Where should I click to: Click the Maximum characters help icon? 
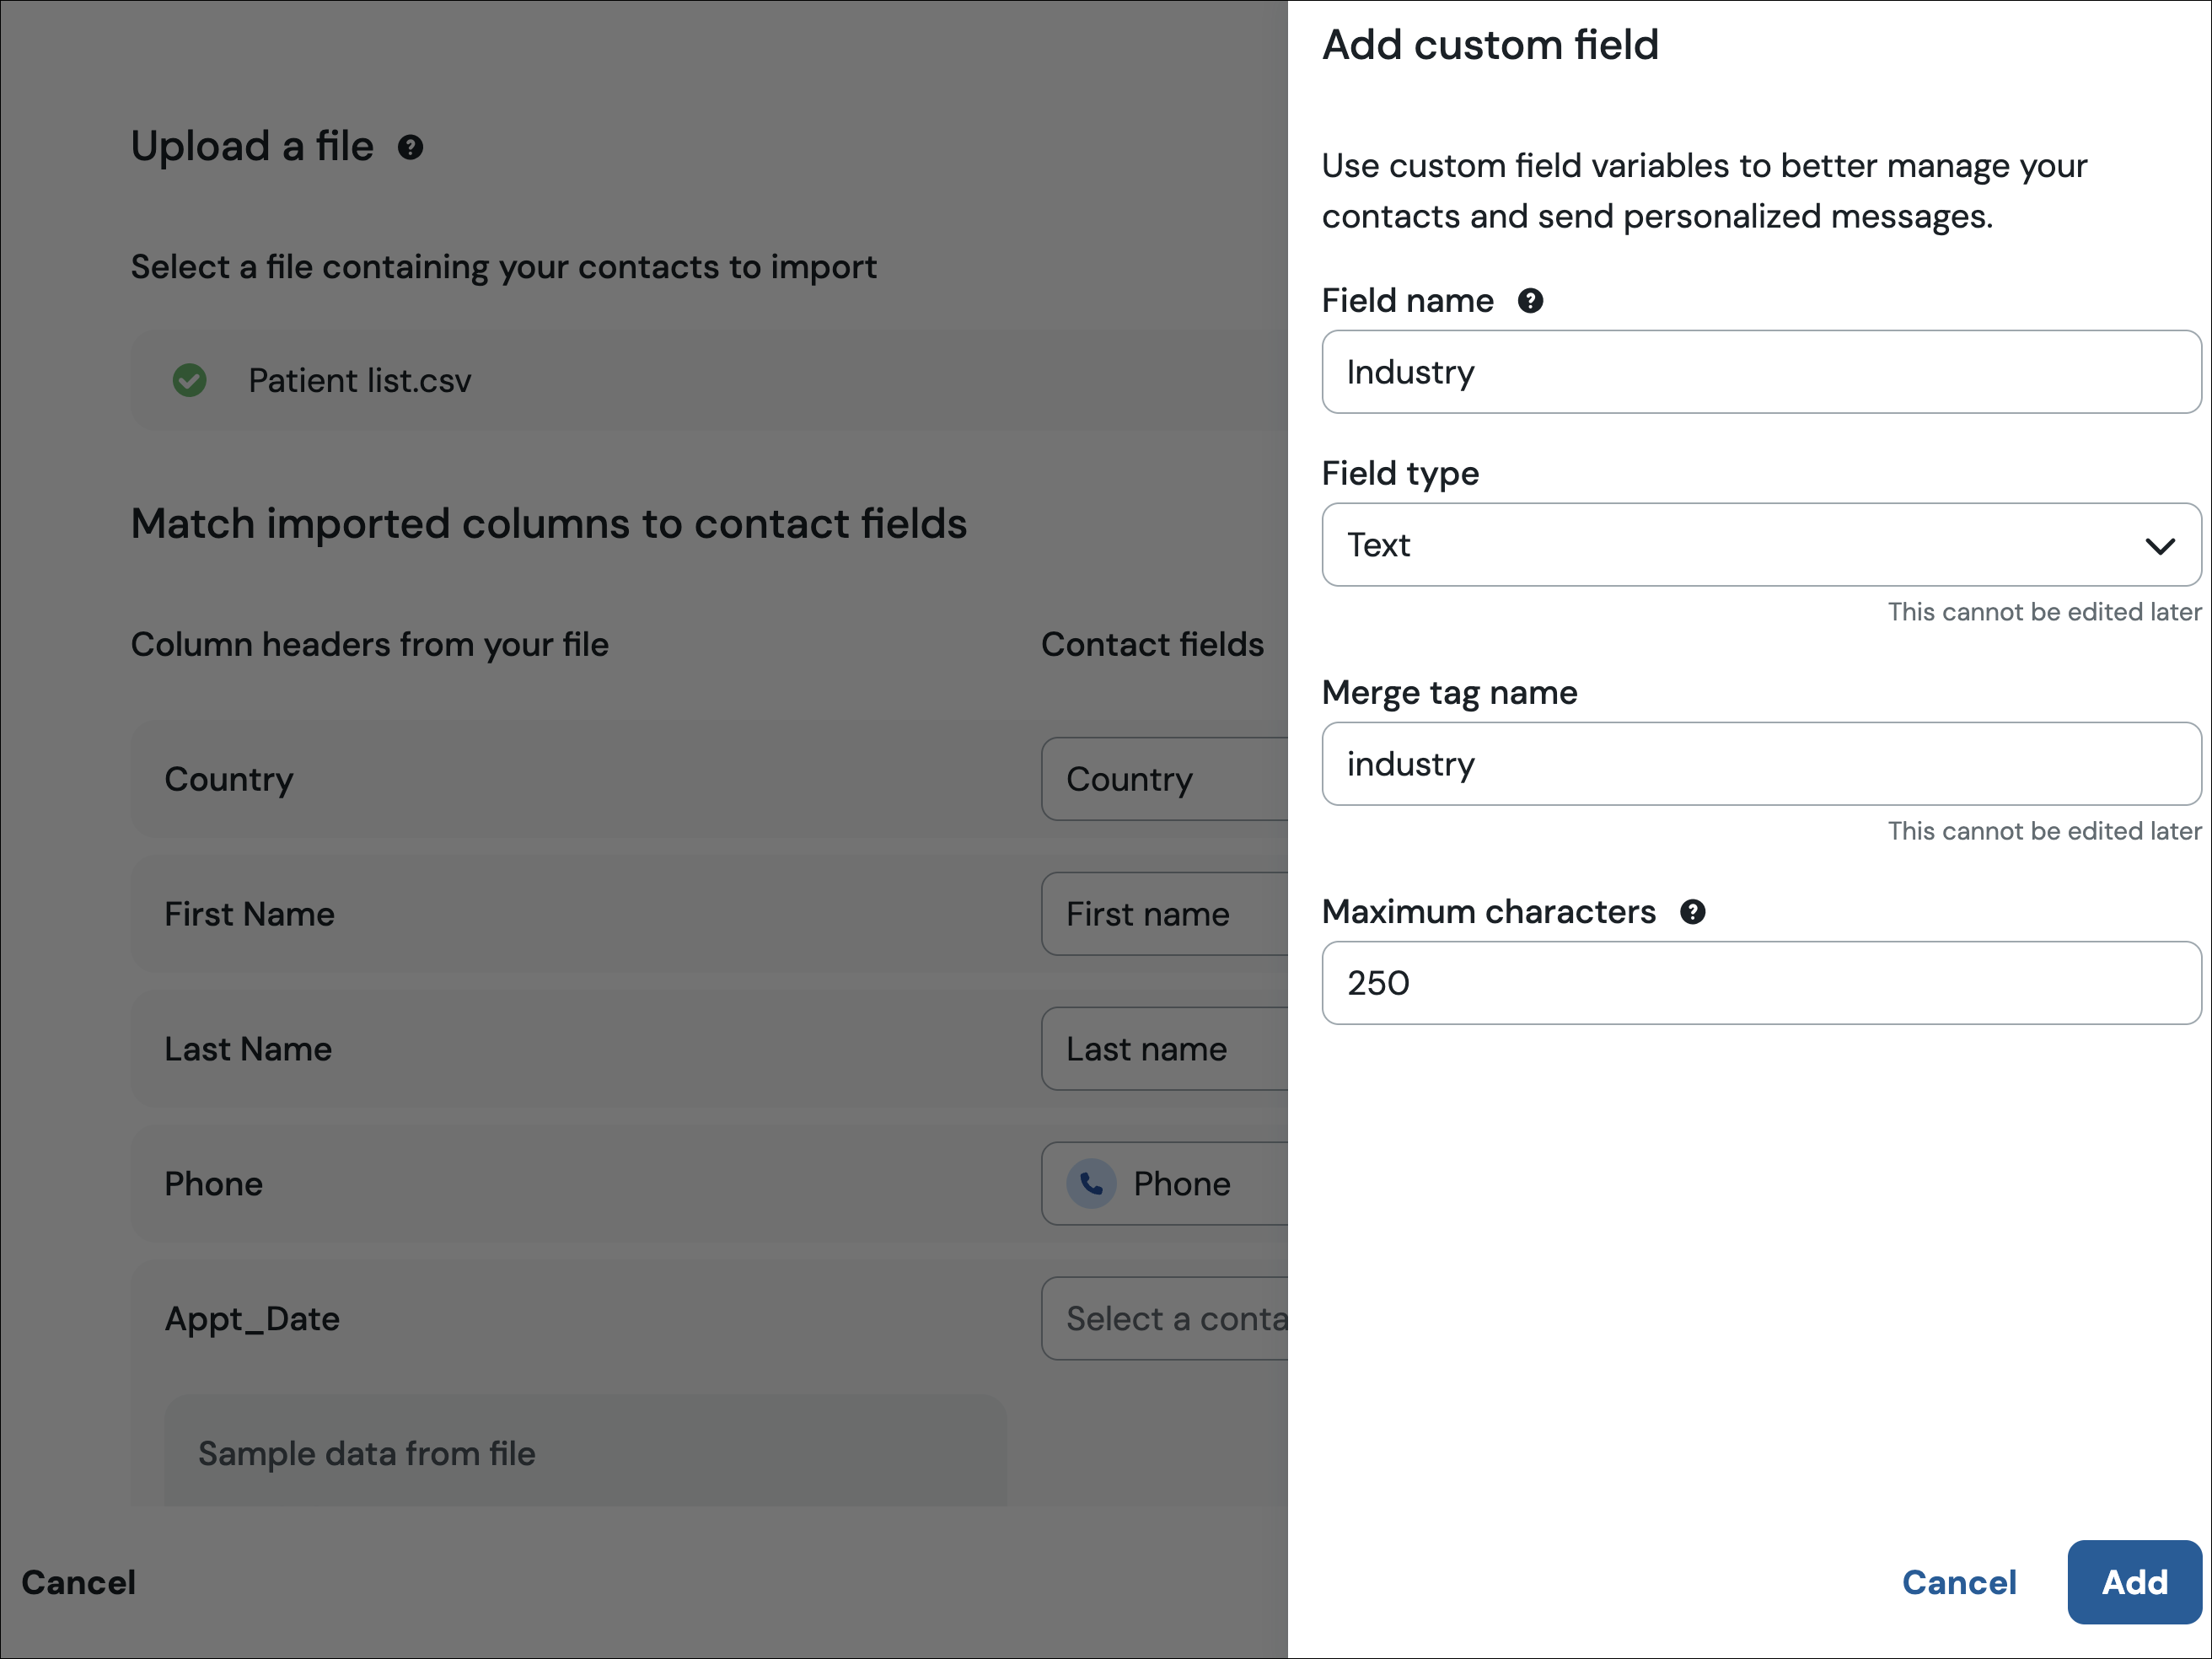tap(1692, 911)
